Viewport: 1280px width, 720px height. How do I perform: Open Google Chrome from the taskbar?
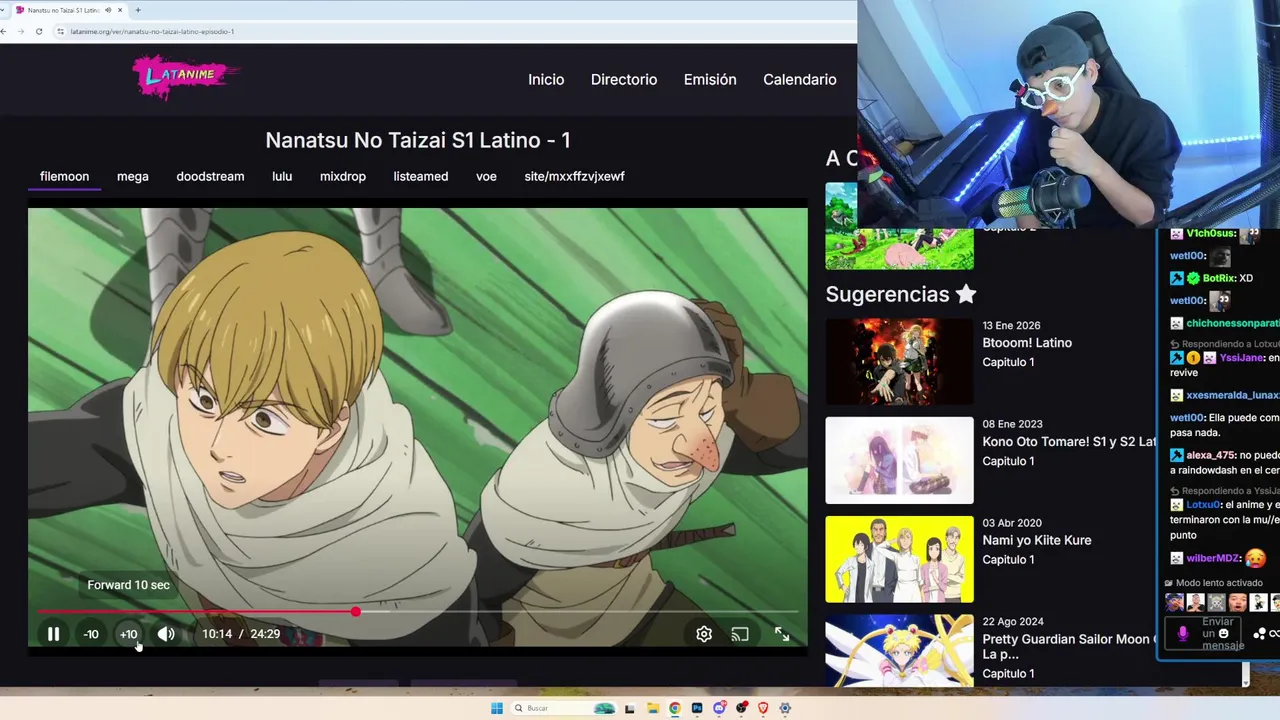pyautogui.click(x=675, y=708)
